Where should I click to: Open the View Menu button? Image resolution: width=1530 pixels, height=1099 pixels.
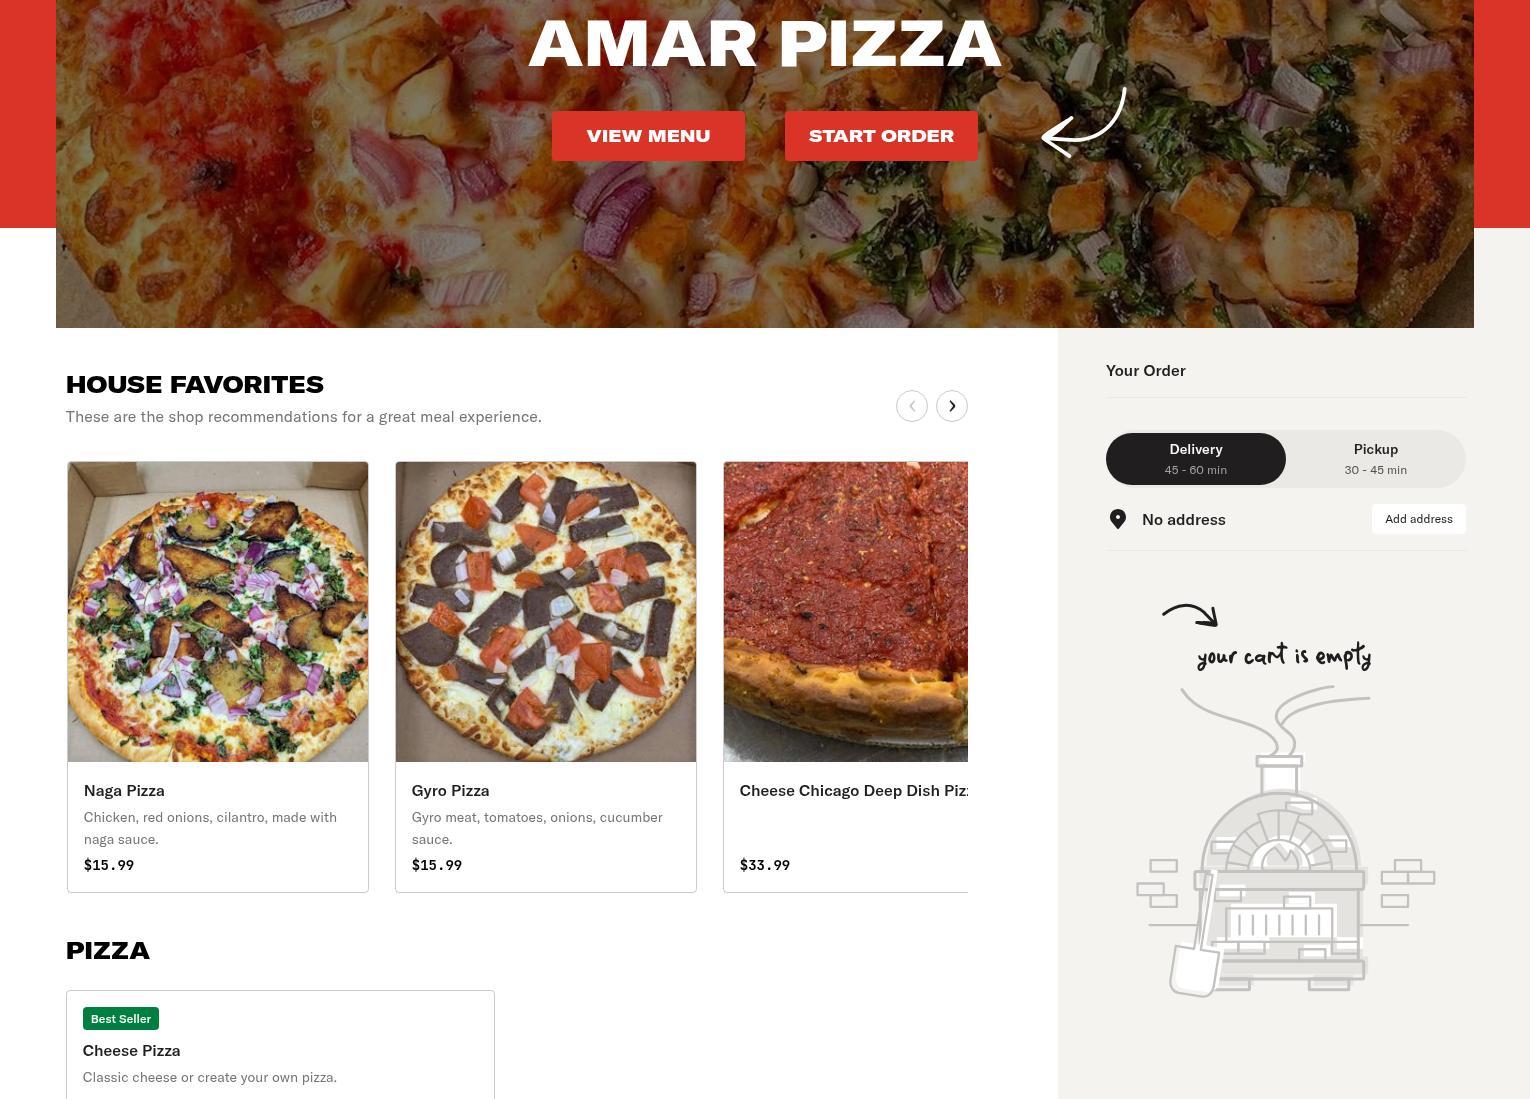pos(648,136)
